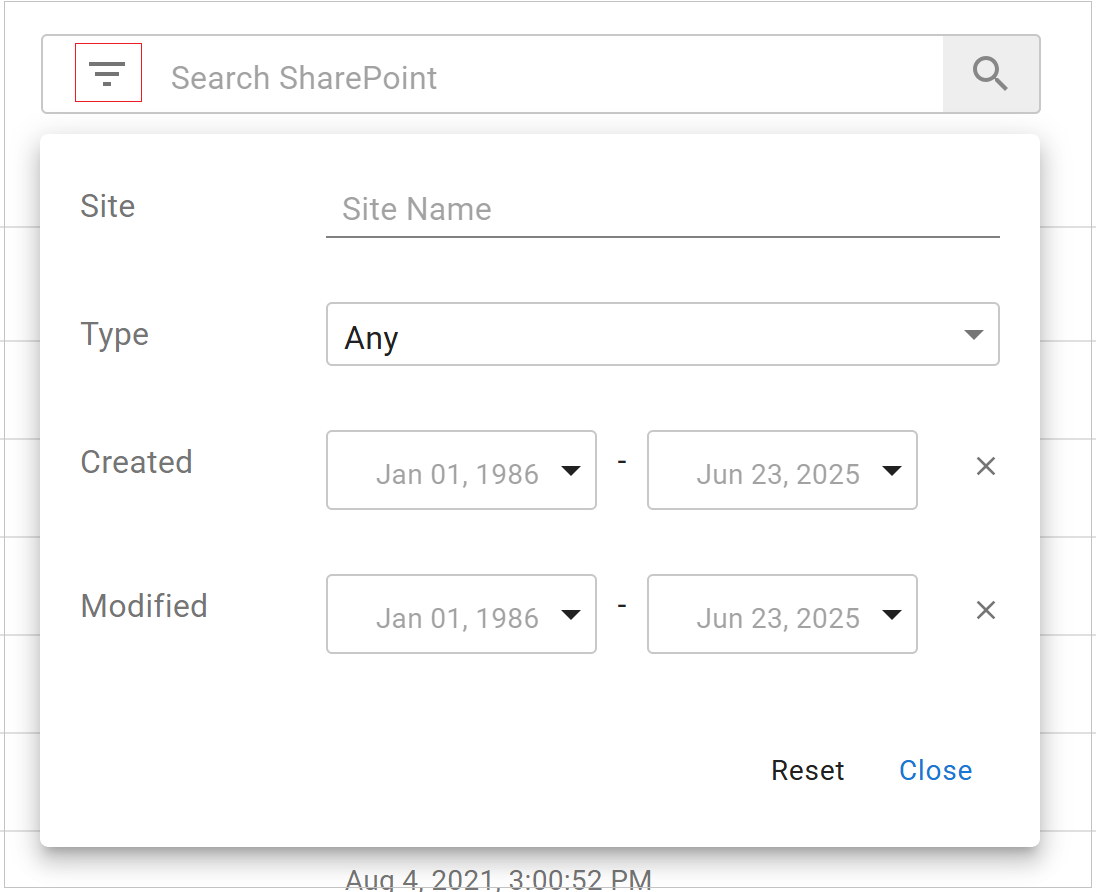Open the Modified end date picker
Screen dimensions: 1096x892
coord(782,614)
